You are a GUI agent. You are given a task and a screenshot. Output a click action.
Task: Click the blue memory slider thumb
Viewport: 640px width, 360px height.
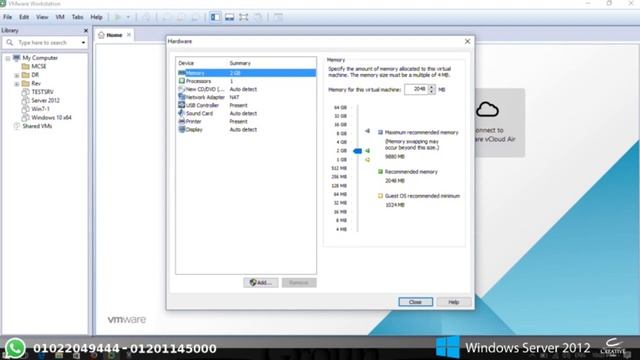(358, 151)
